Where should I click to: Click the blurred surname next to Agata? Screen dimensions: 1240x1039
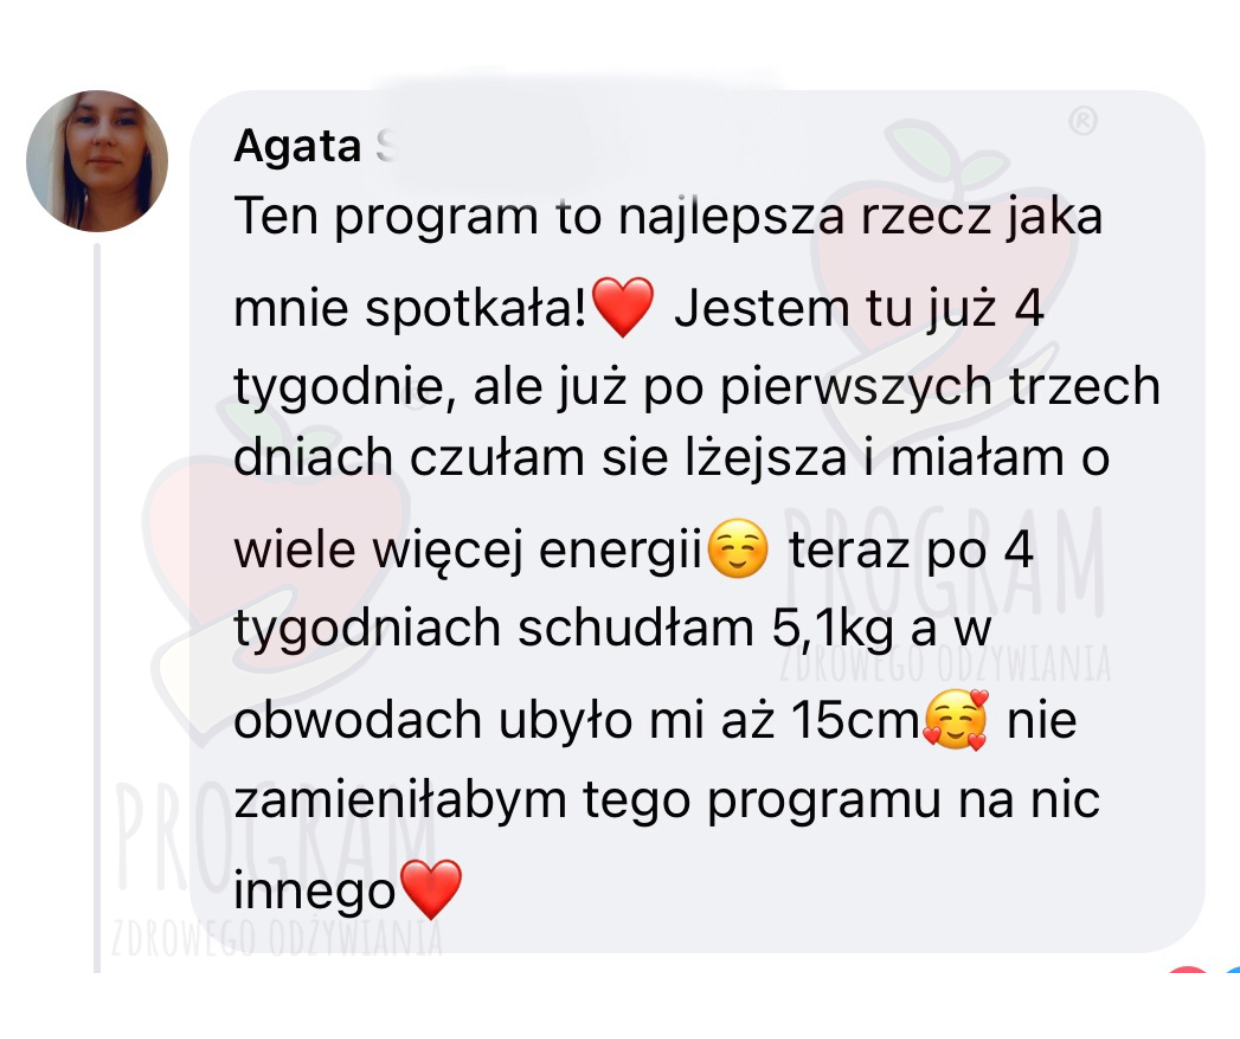pyautogui.click(x=480, y=146)
